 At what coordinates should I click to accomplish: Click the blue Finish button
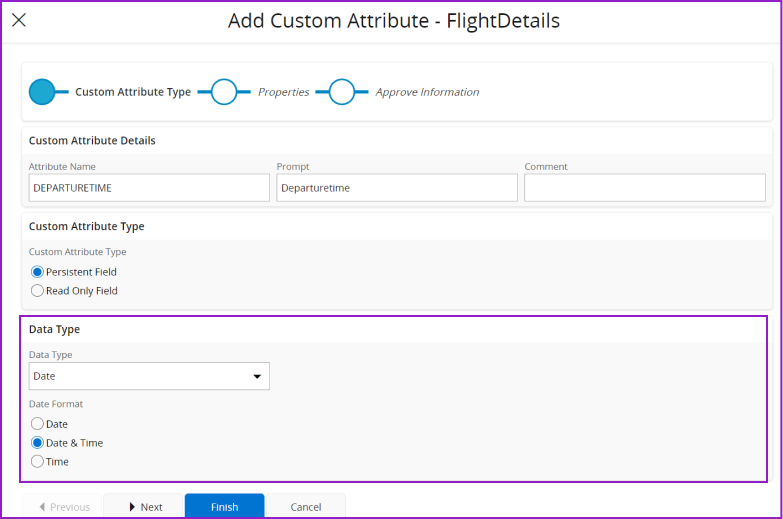pos(224,507)
